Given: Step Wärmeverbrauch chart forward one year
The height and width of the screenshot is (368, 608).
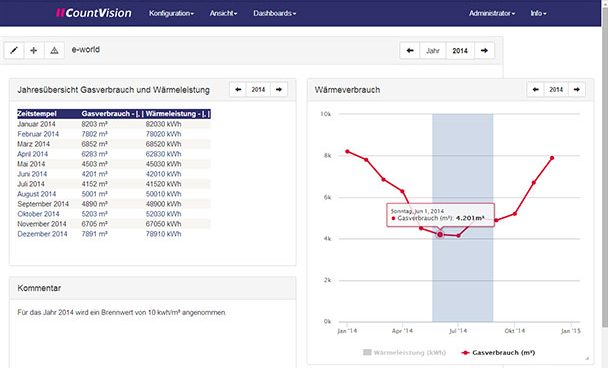Looking at the screenshot, I should click(x=577, y=90).
